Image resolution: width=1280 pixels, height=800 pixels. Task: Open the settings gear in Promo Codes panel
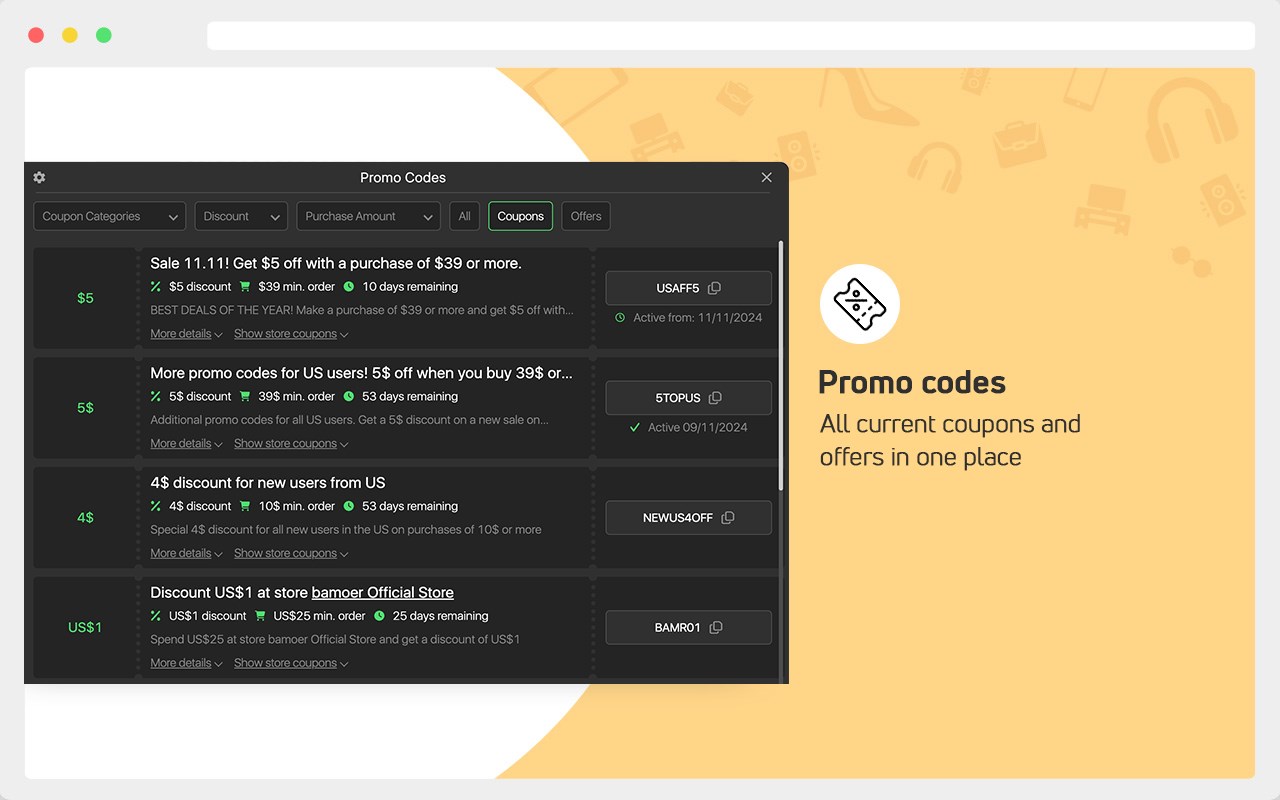39,177
